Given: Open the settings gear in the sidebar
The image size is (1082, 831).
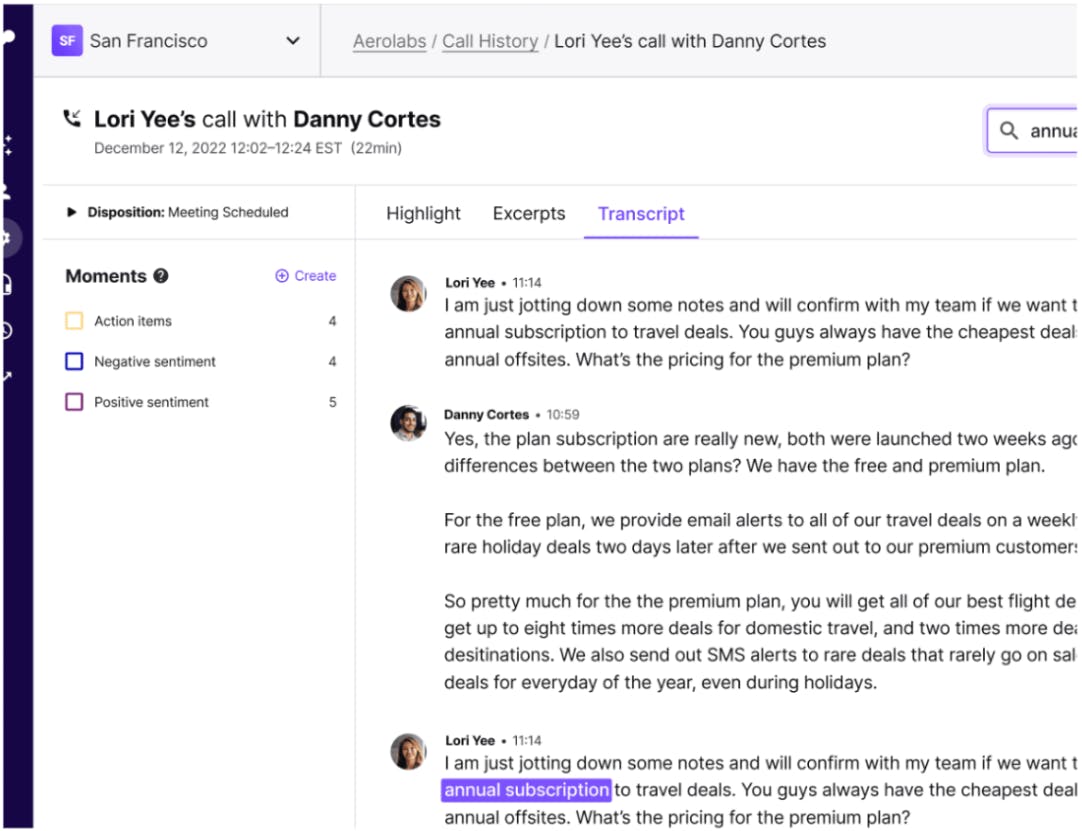Looking at the screenshot, I should click(8, 238).
